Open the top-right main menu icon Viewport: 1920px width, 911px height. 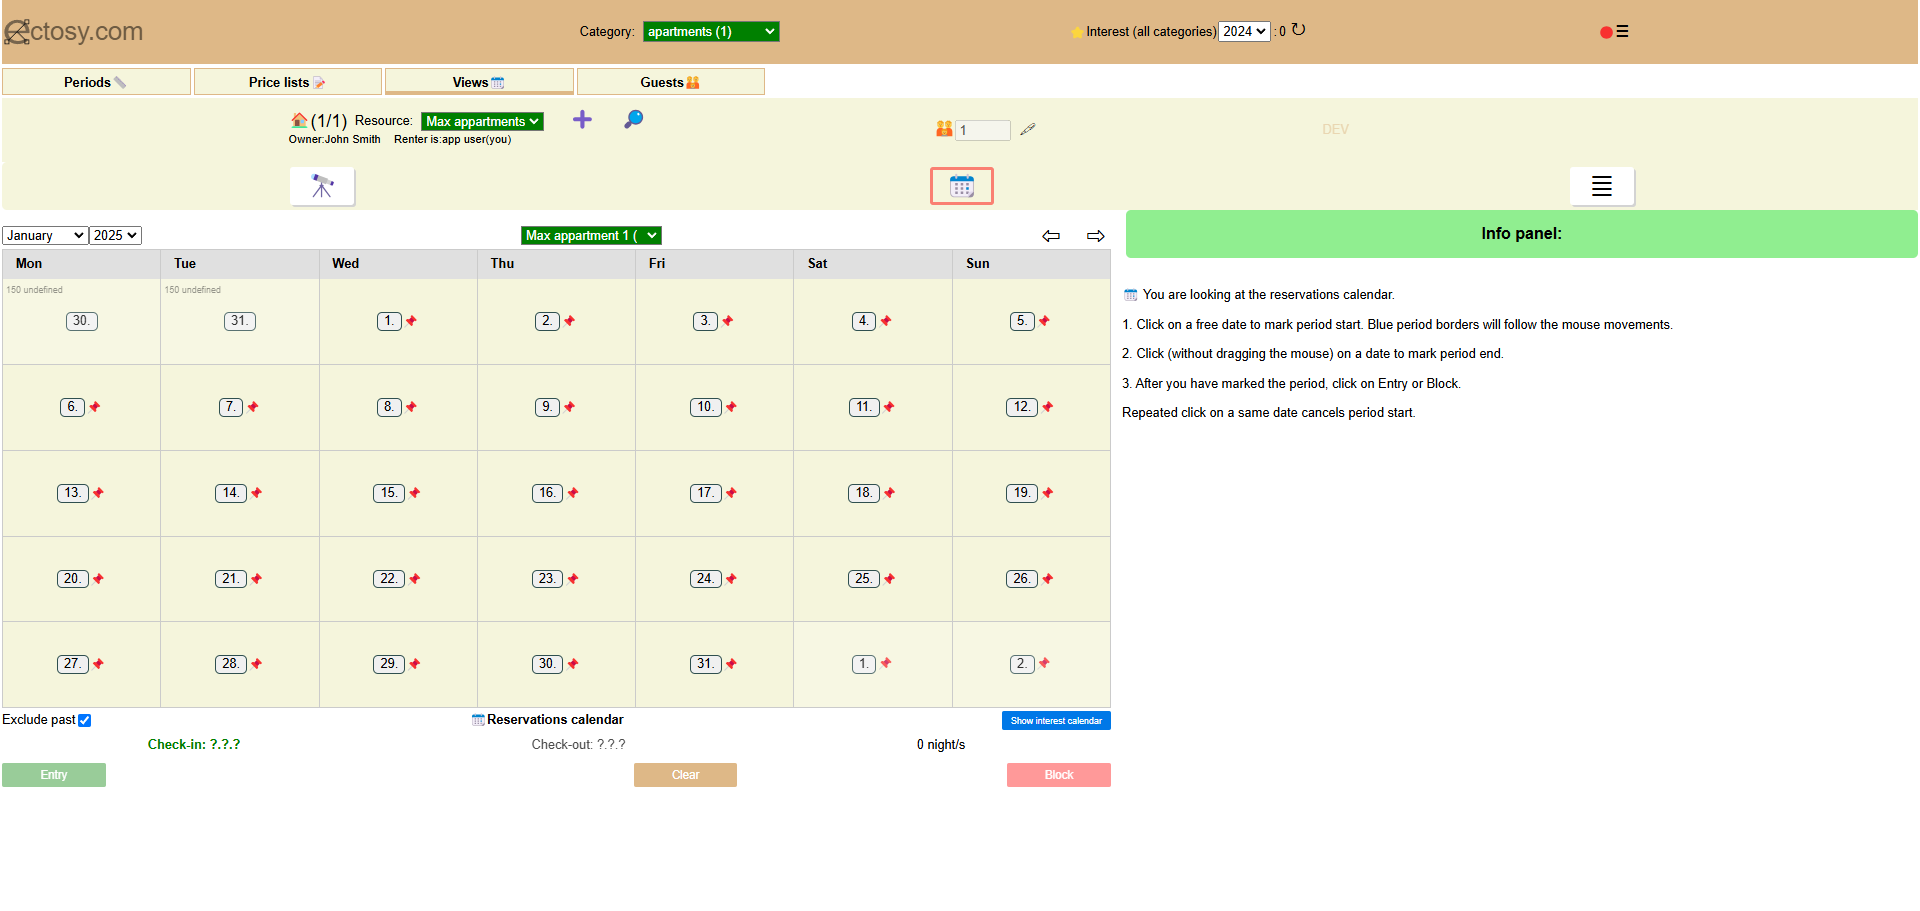click(1621, 32)
